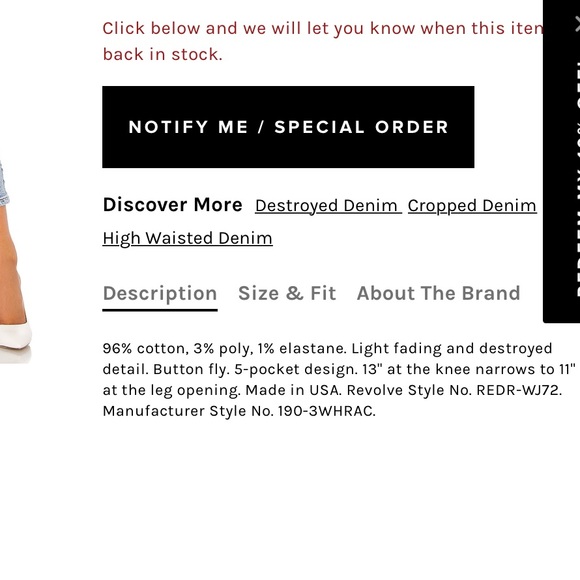Viewport: 580px width, 580px height.
Task: Visit the High Waisted Denim link
Action: 188,238
